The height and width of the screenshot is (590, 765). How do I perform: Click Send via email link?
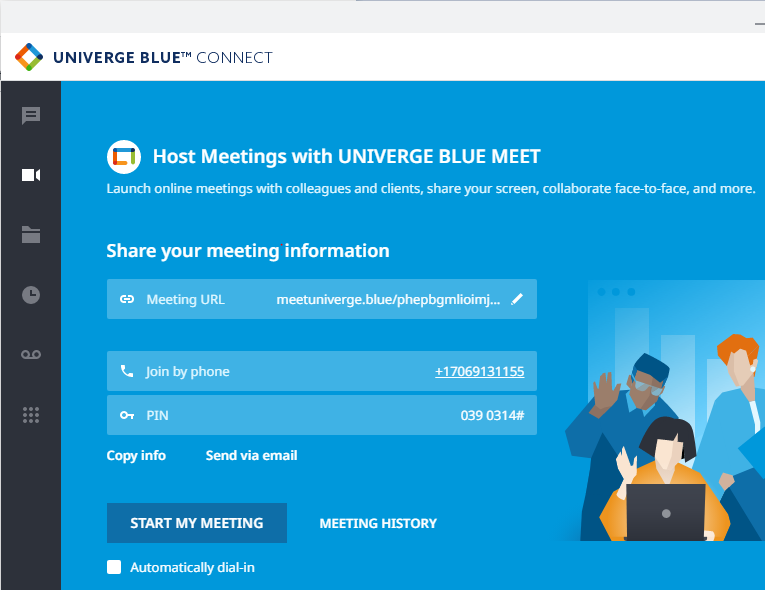[251, 455]
